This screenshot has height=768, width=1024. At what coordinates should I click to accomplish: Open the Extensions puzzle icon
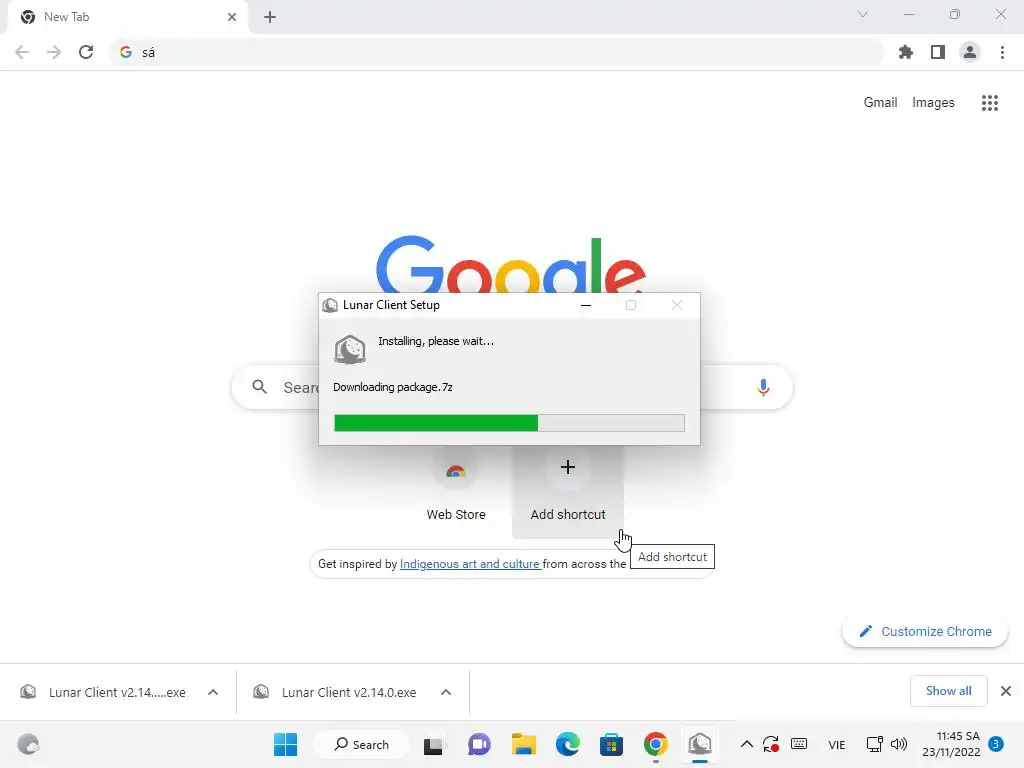[x=906, y=52]
